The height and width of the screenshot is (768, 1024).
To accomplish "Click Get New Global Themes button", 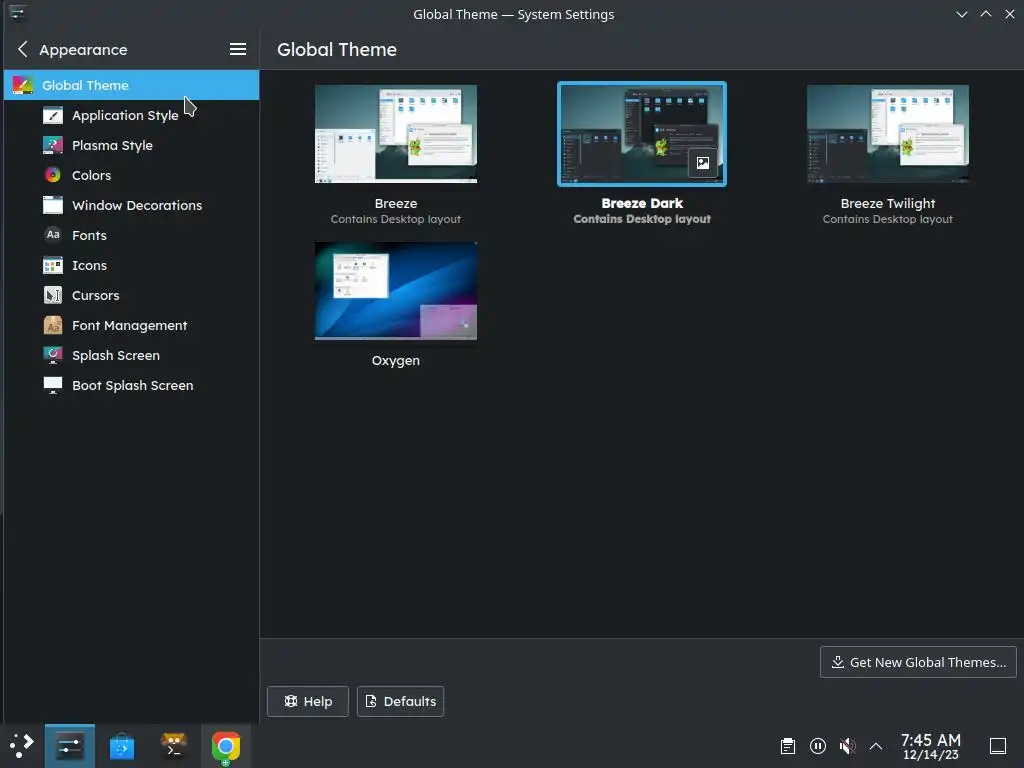I will tap(918, 662).
